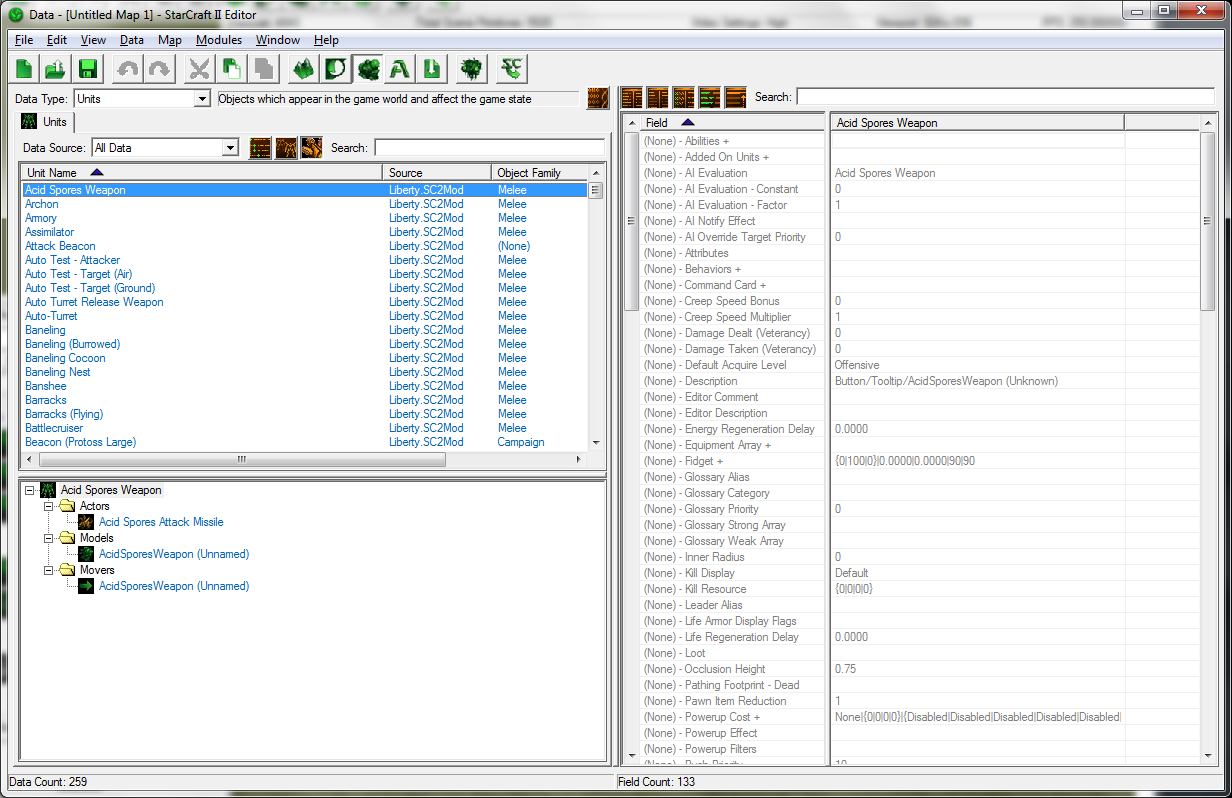This screenshot has height=798, width=1232.
Task: Collapse the Actors tree node
Action: point(47,507)
